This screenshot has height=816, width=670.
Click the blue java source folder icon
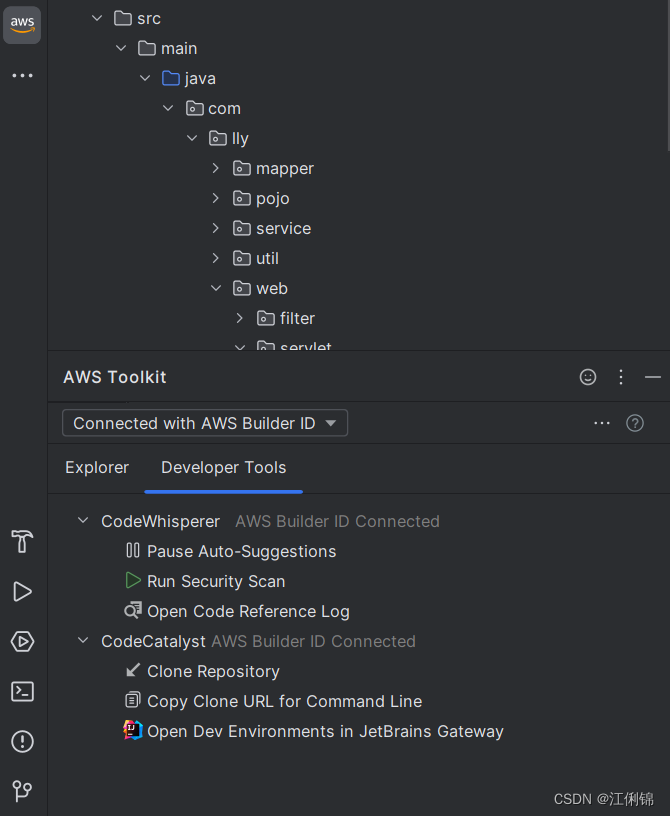[171, 78]
